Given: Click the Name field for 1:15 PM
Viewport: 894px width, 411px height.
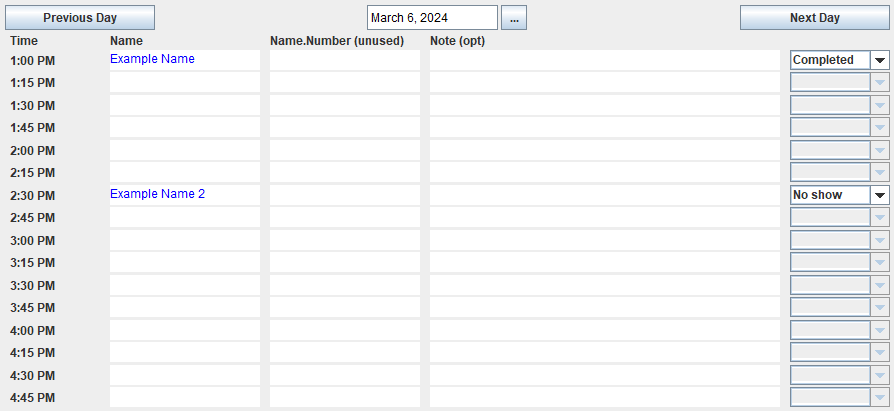Looking at the screenshot, I should [185, 83].
